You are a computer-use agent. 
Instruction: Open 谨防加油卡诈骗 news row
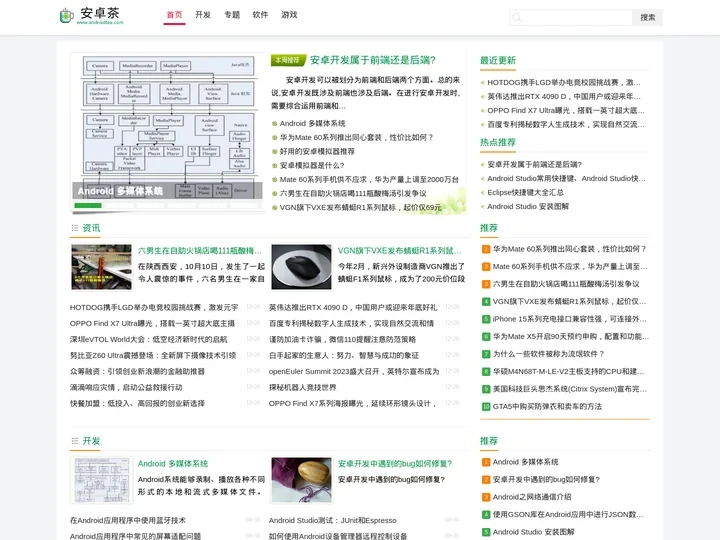click(343, 339)
